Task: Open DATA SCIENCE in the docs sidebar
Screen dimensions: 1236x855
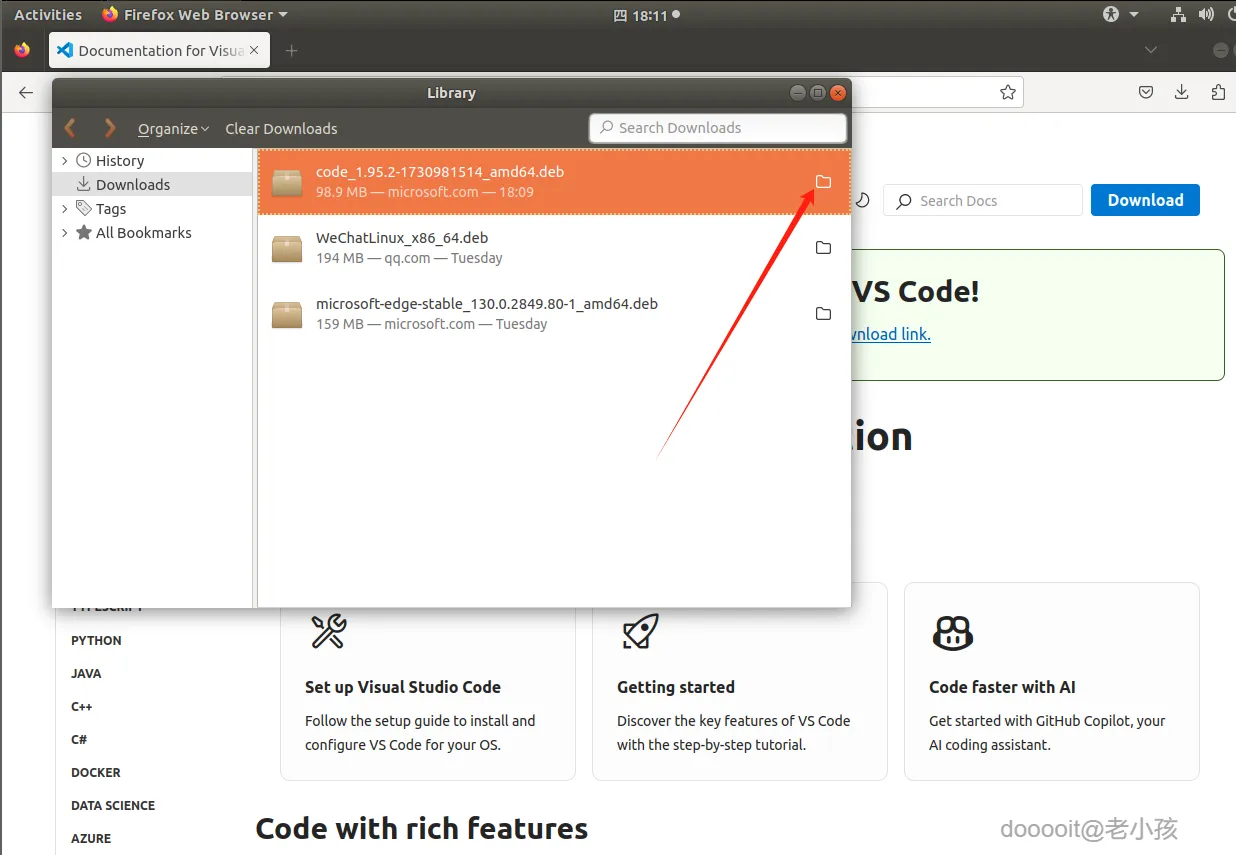Action: [113, 806]
